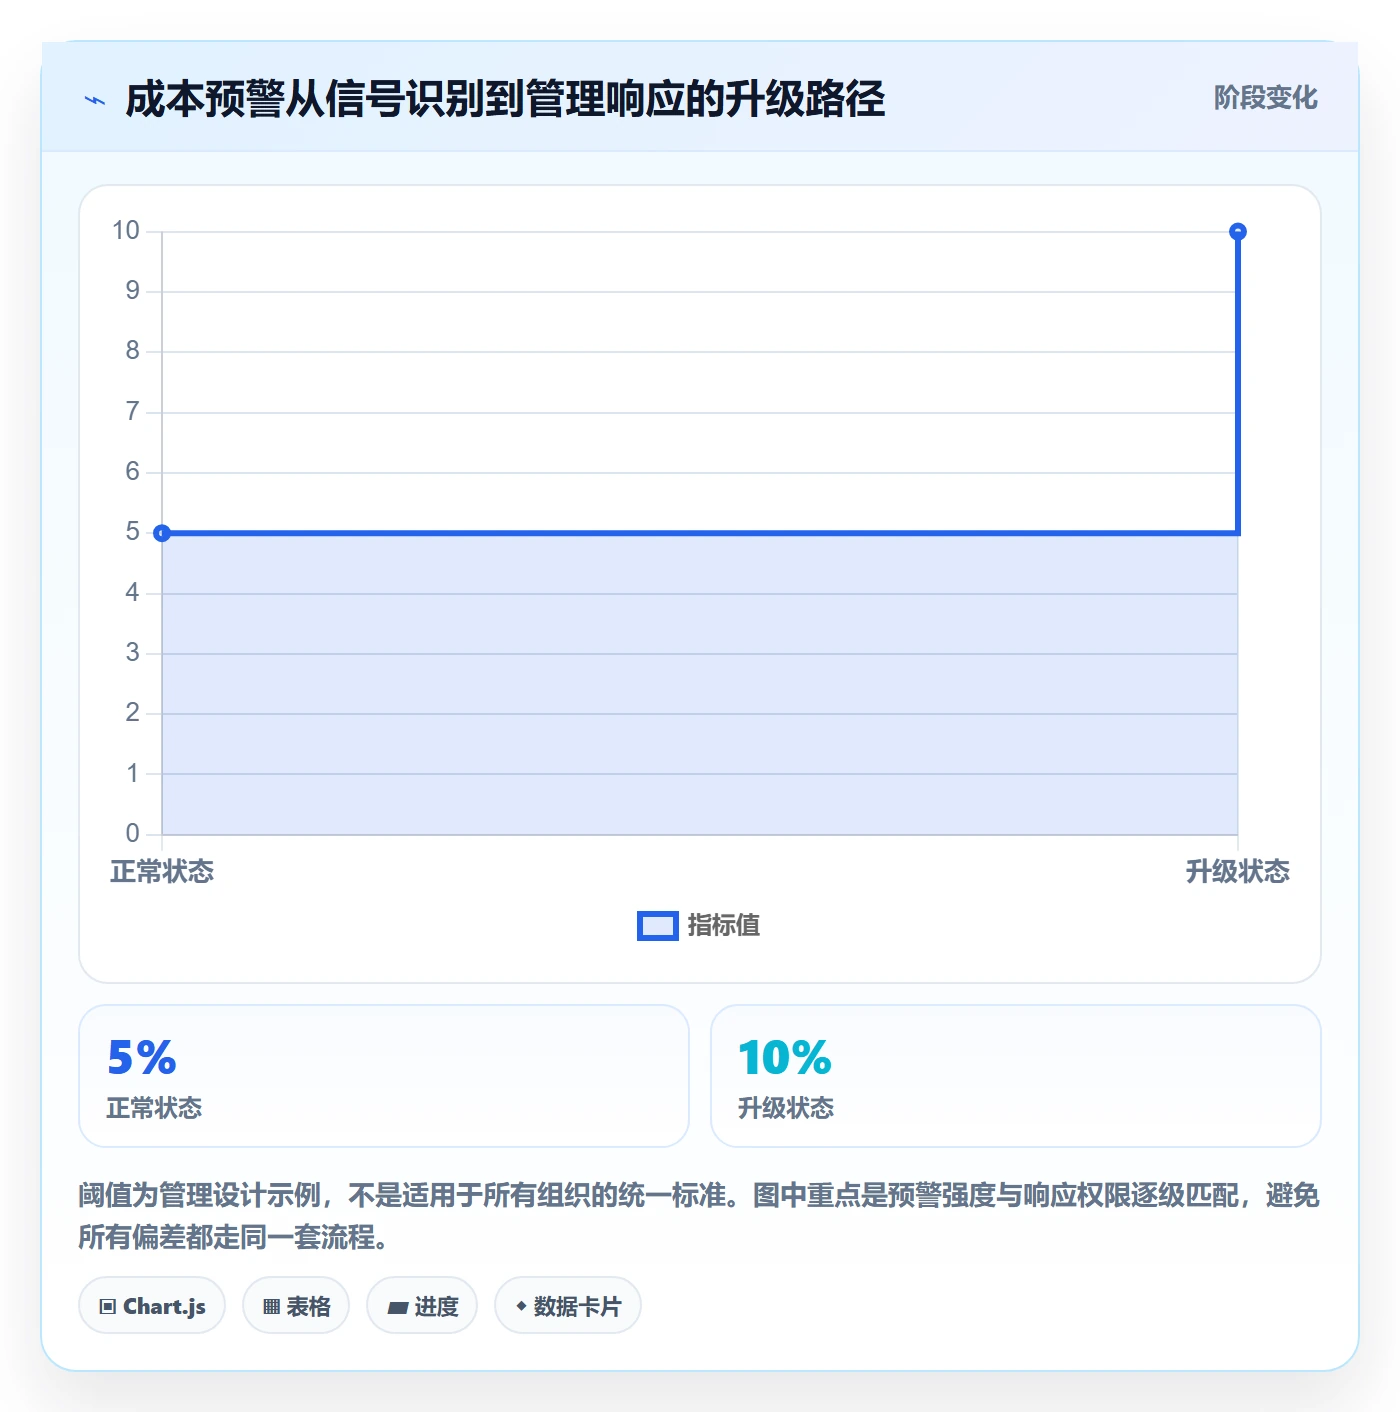Click y-axis tick label 0
This screenshot has width=1400, height=1412.
click(132, 833)
